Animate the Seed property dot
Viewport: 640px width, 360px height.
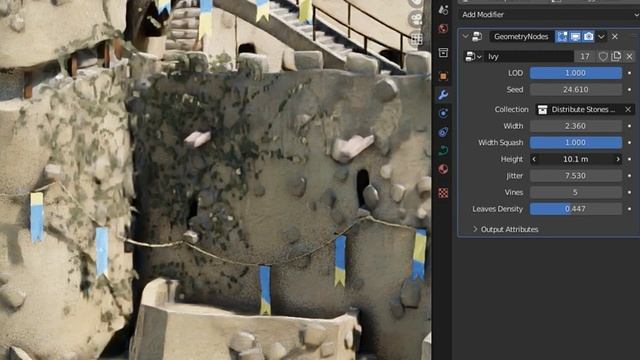[x=629, y=89]
